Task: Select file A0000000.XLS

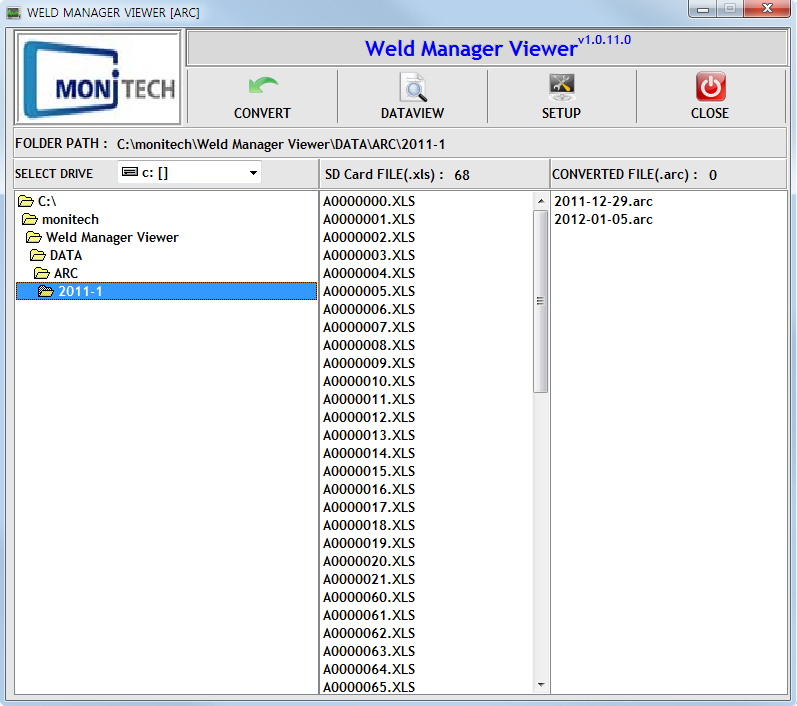Action: 369,201
